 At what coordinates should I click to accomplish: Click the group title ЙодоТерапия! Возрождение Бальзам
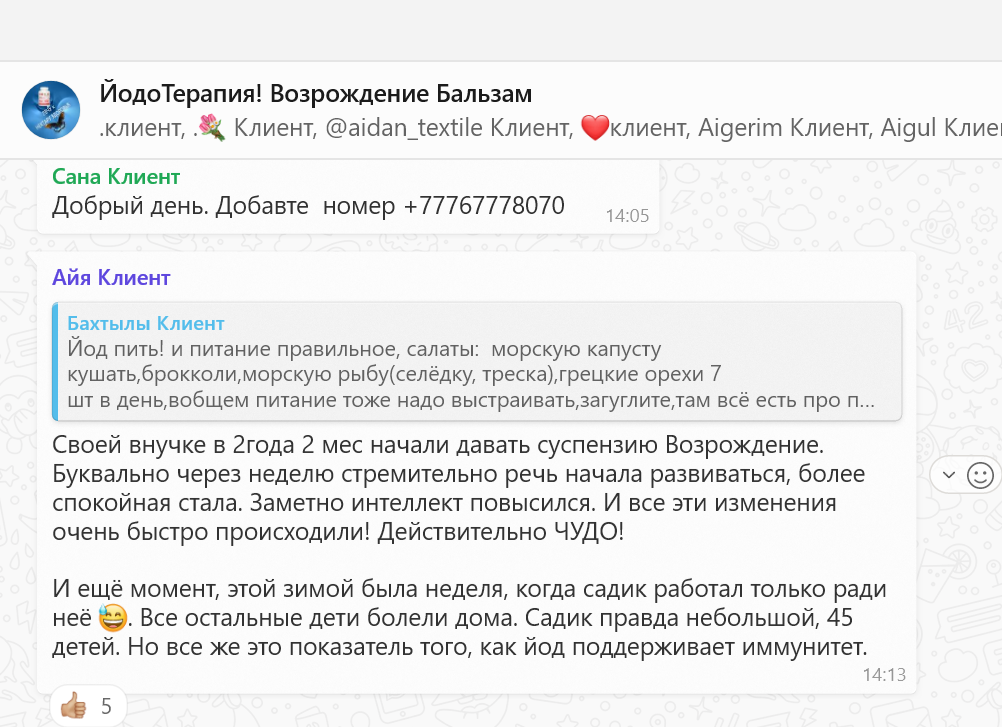(315, 94)
